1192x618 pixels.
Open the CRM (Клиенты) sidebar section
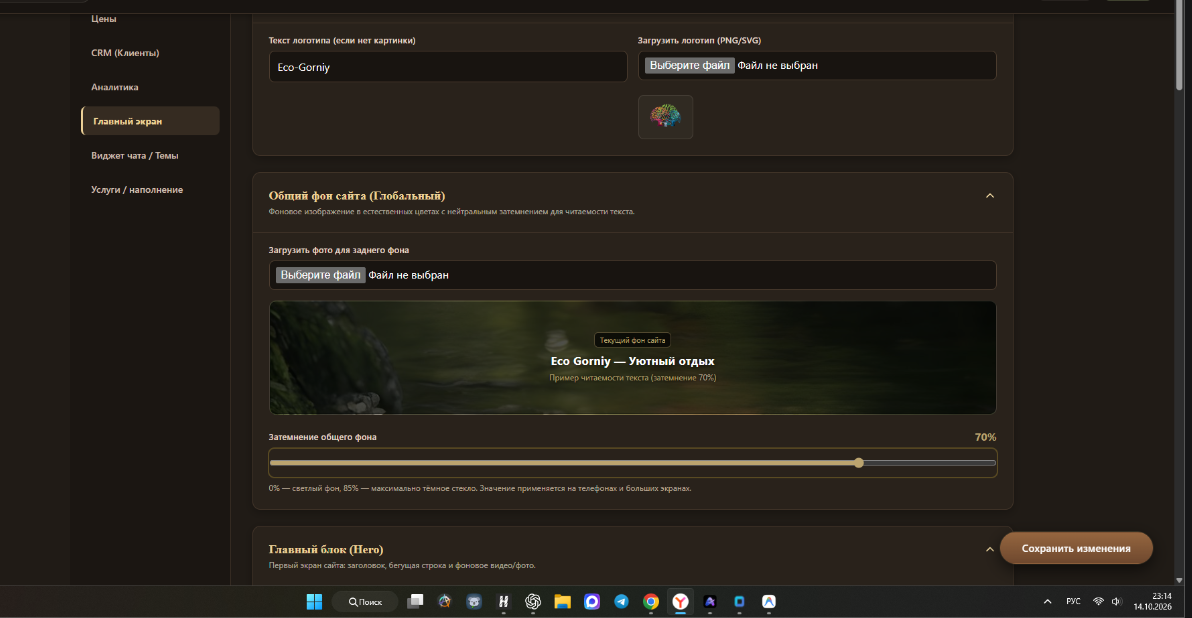coord(125,52)
